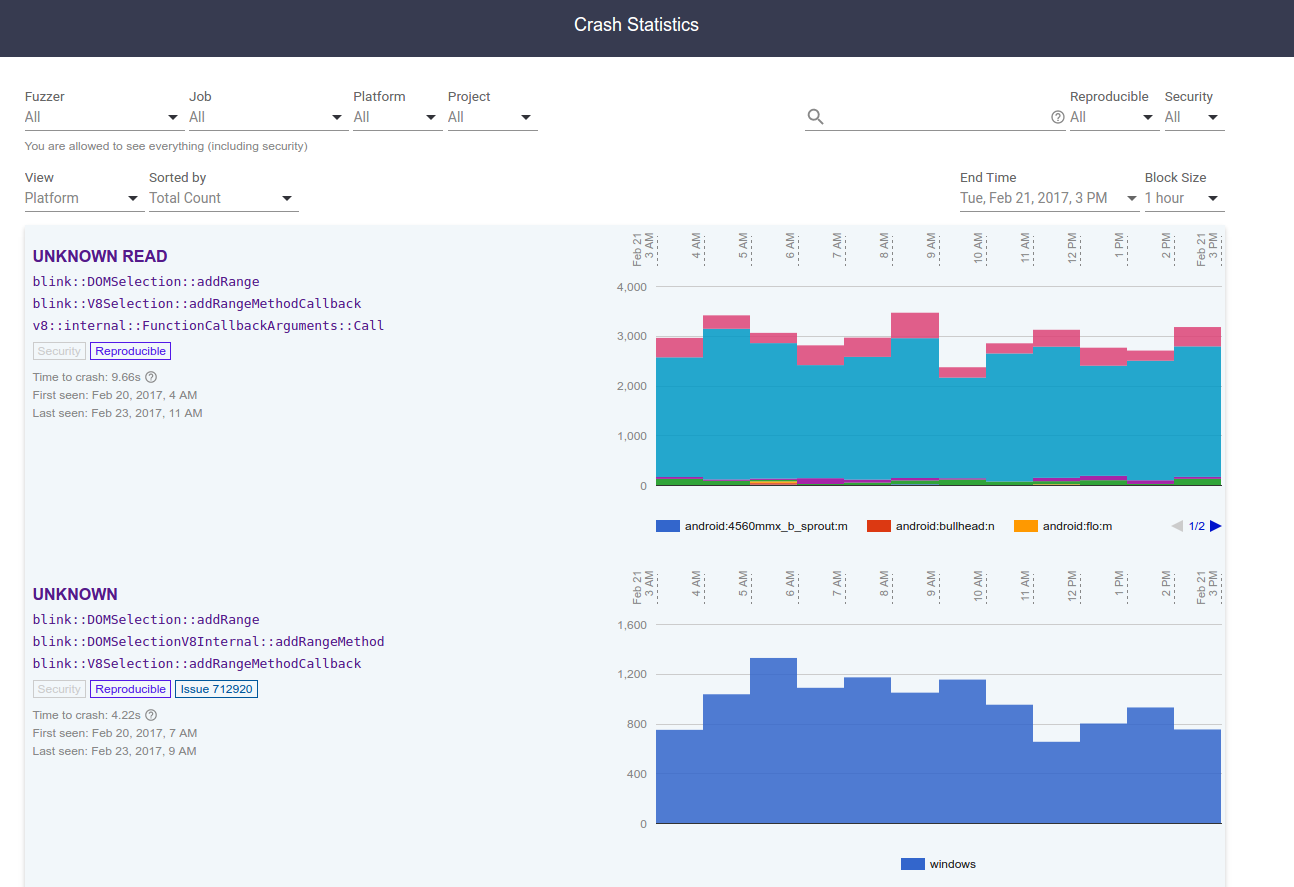
Task: Click the Time to crash 4.22s help icon
Action: [151, 715]
